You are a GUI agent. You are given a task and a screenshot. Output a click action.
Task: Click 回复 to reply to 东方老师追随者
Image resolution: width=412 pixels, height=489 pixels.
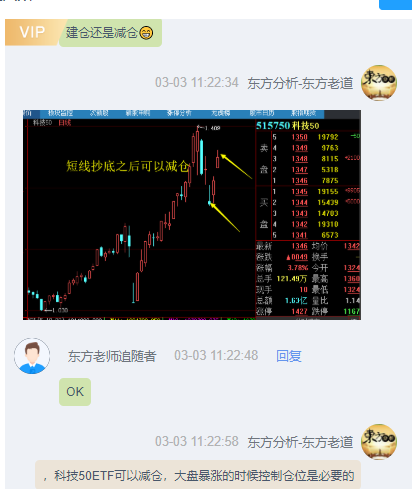(x=289, y=356)
